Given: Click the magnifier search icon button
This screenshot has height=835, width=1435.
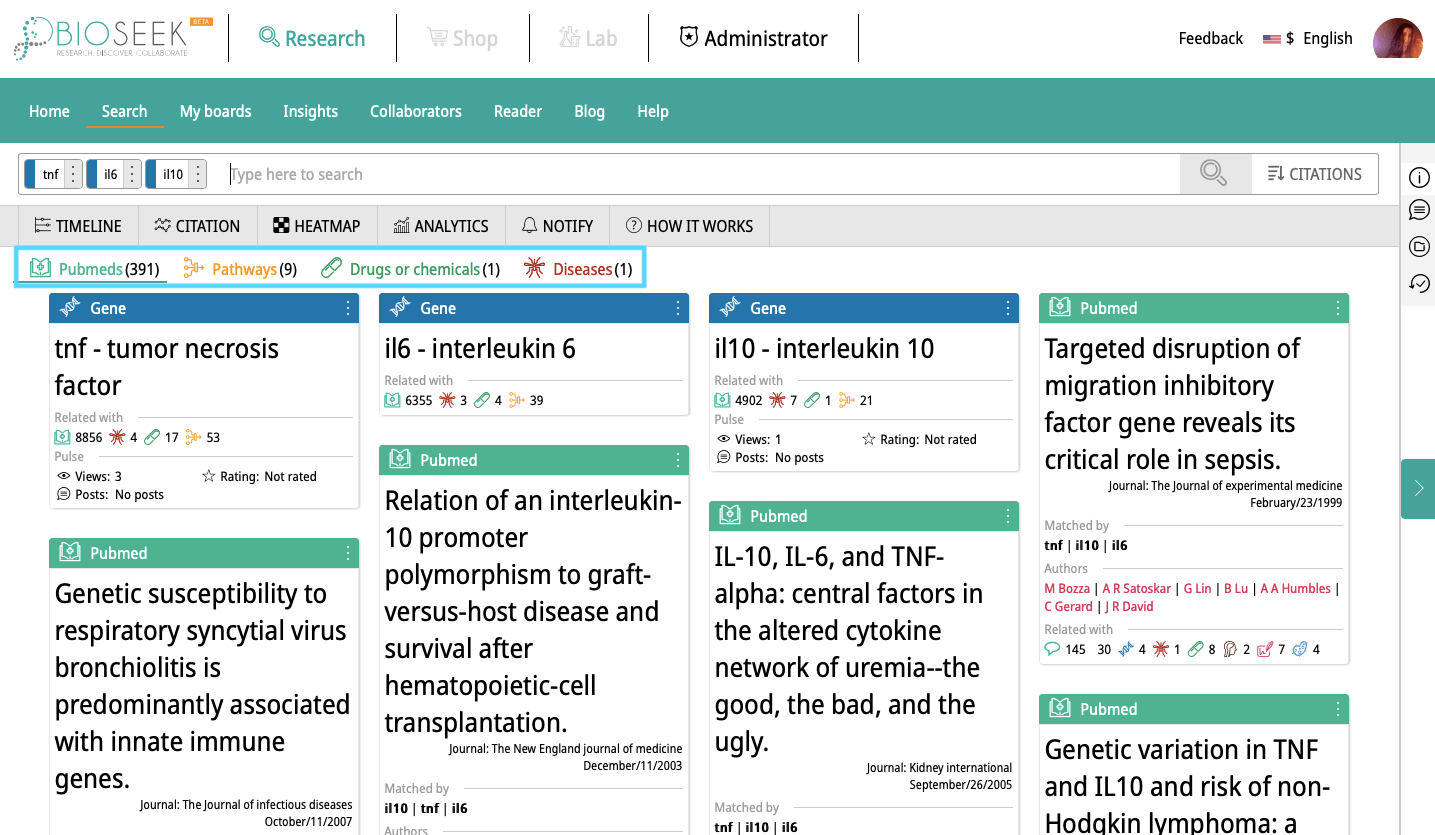Looking at the screenshot, I should (1214, 174).
